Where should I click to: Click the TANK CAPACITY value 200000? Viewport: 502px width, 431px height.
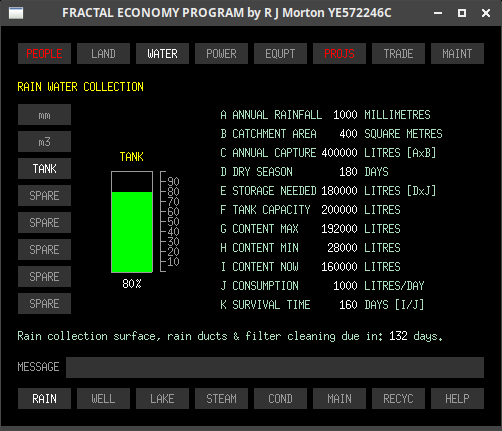(339, 210)
